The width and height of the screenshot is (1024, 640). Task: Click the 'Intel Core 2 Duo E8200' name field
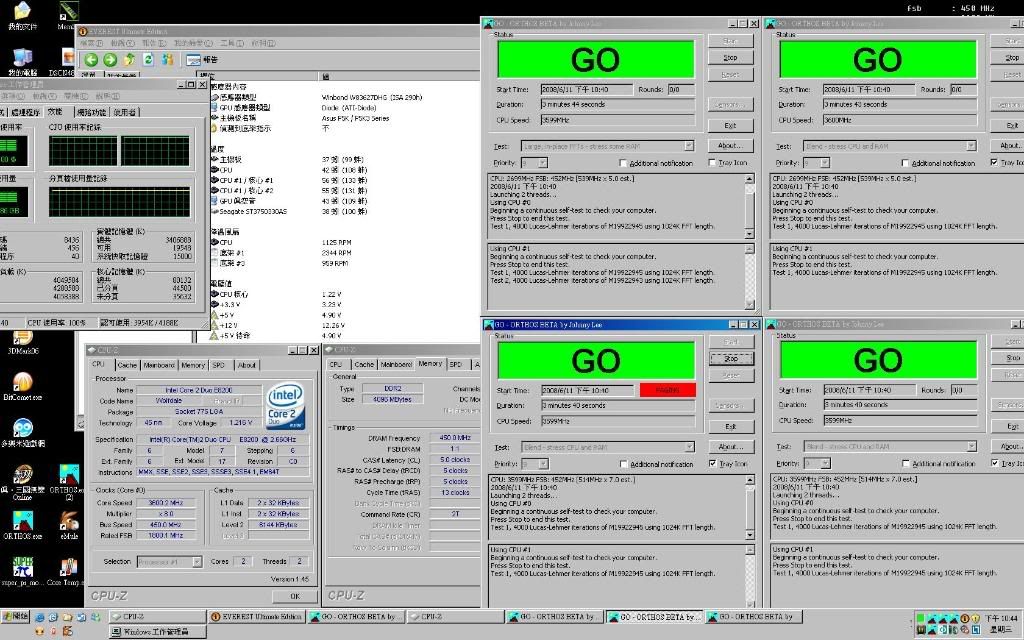coord(199,390)
